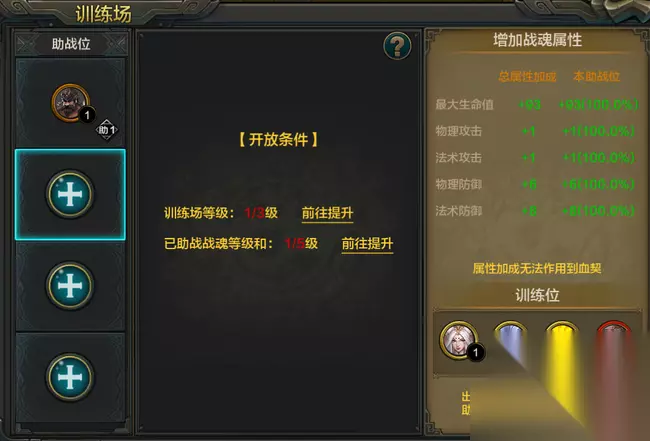Click the 助战位 panel header
The width and height of the screenshot is (650, 441).
[x=71, y=44]
